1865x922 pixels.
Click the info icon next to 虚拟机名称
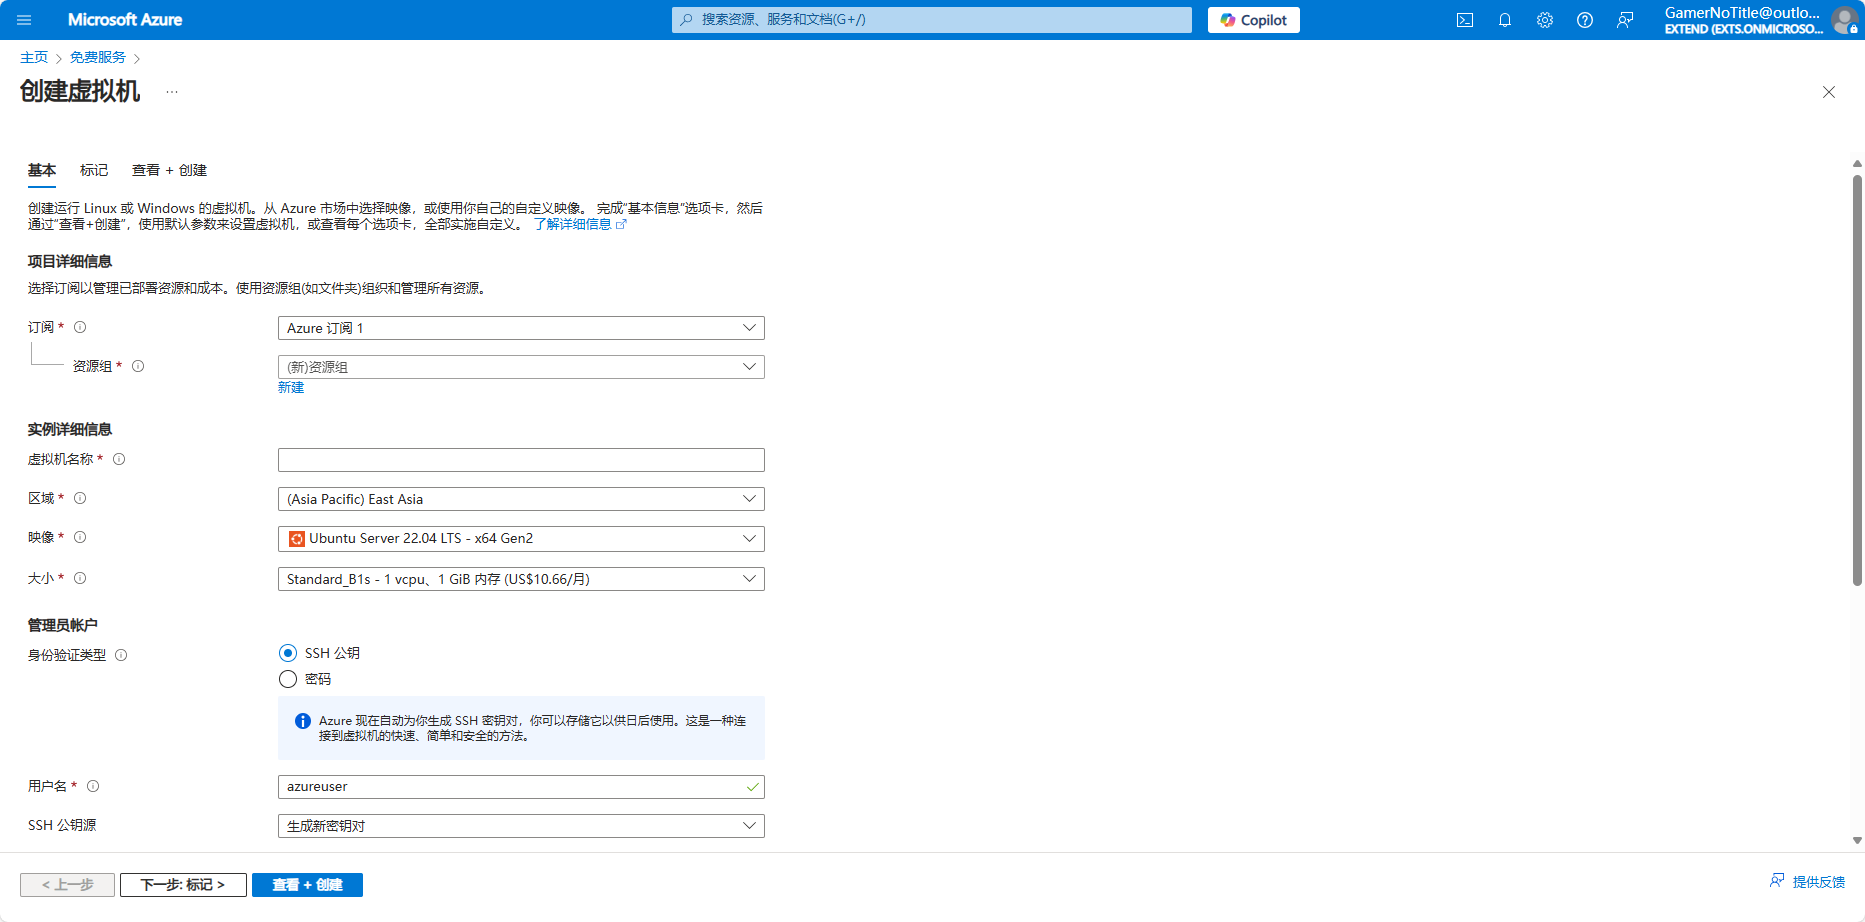pyautogui.click(x=119, y=459)
